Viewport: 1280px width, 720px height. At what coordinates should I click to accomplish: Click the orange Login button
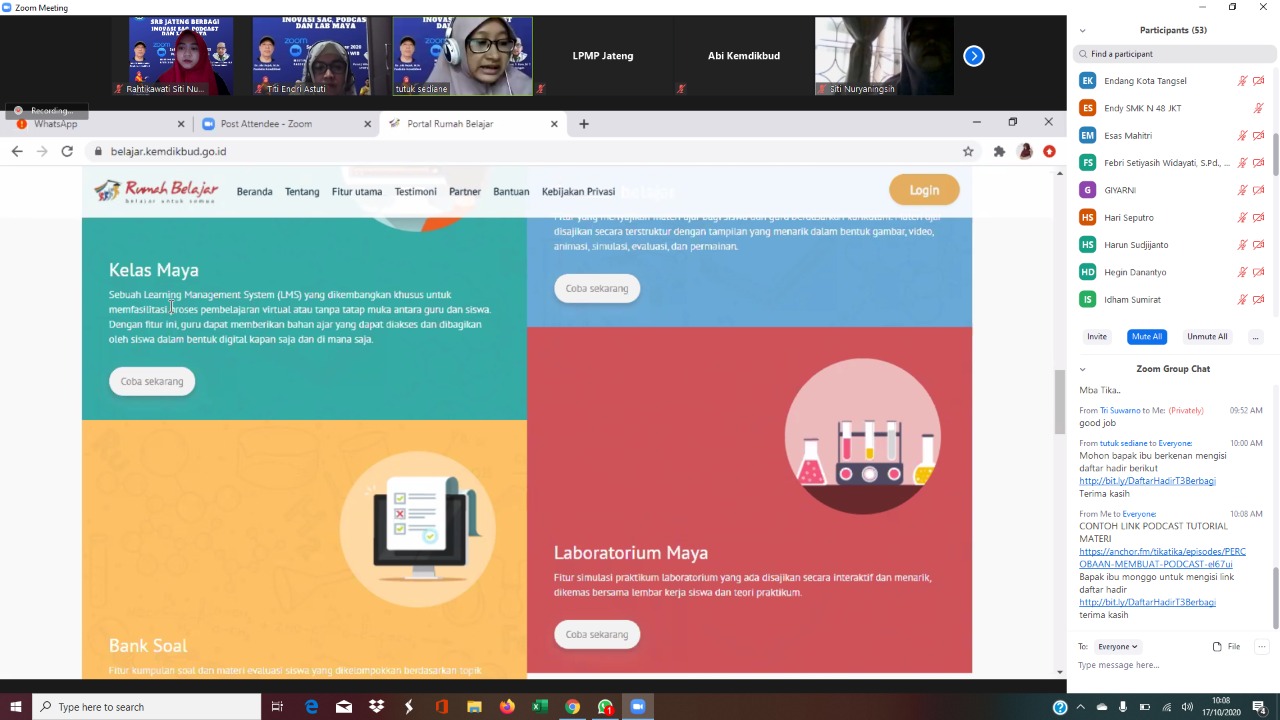[x=924, y=190]
